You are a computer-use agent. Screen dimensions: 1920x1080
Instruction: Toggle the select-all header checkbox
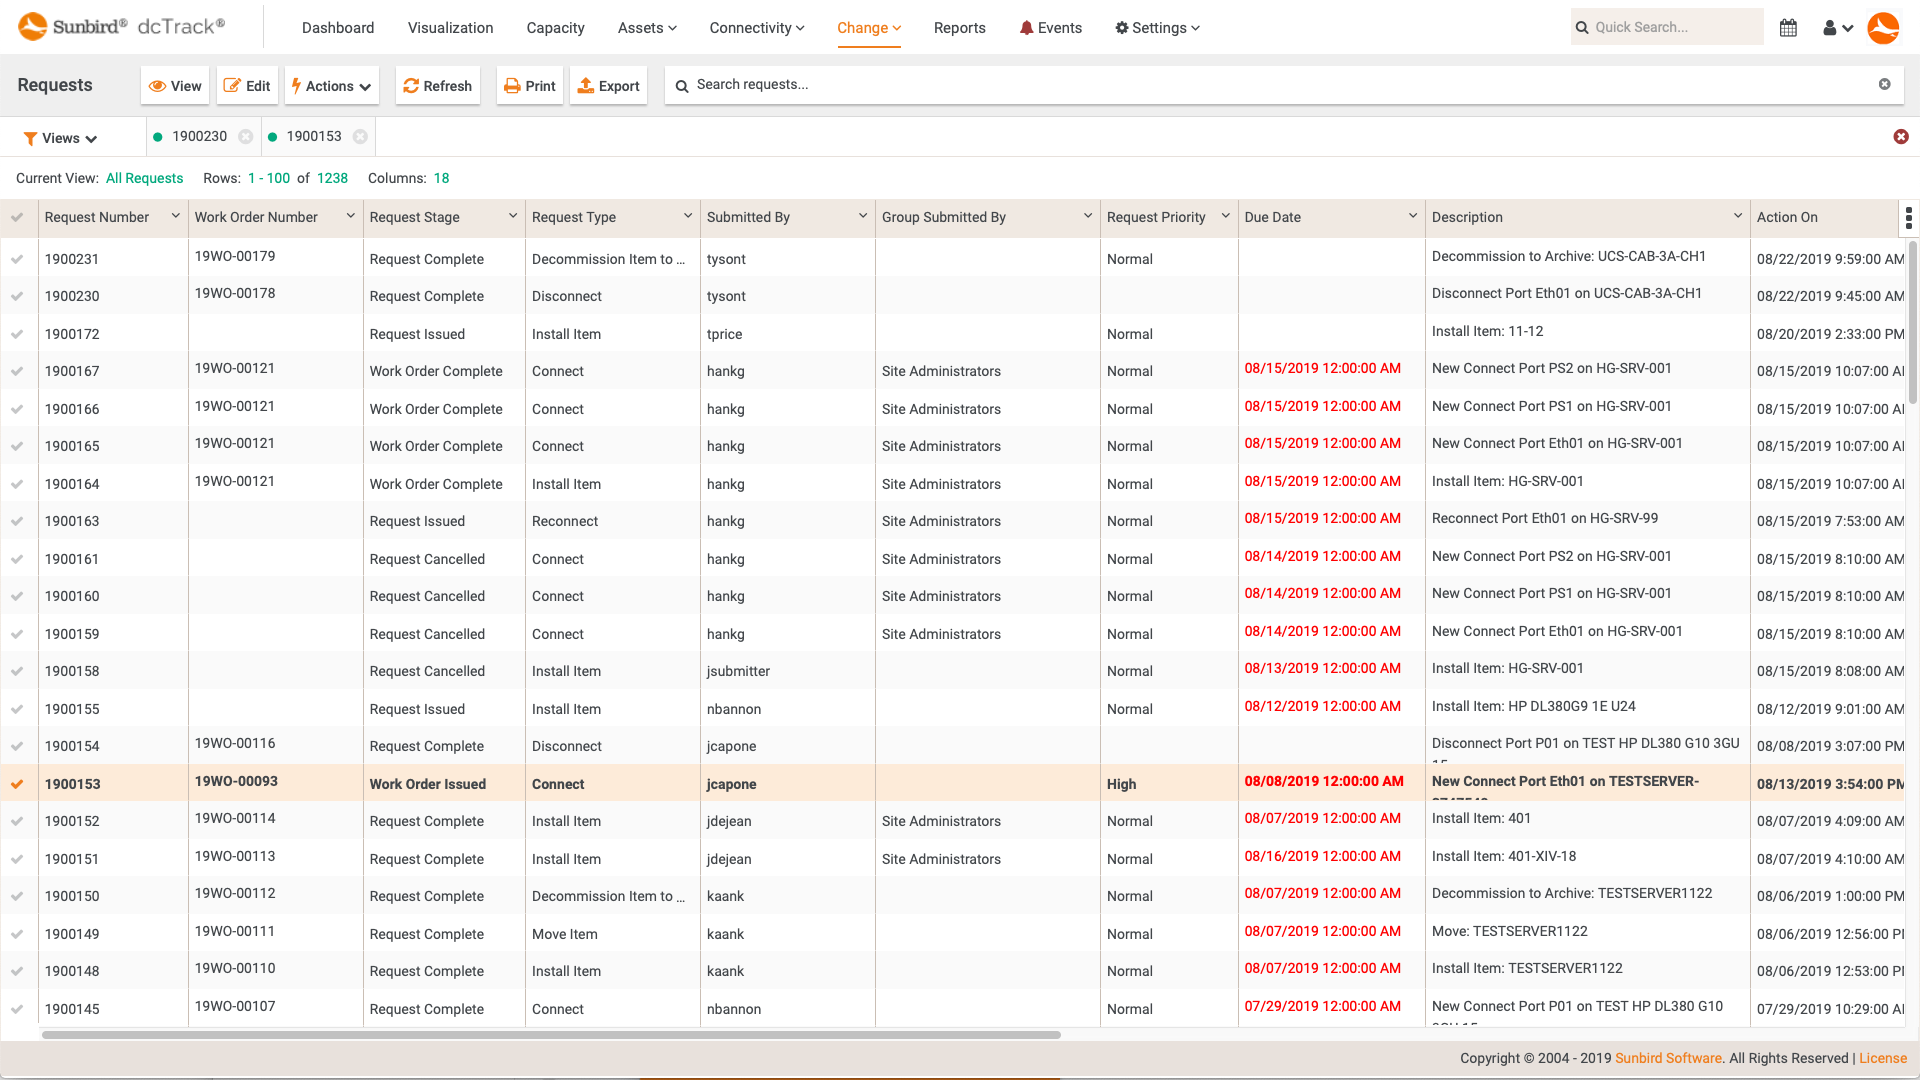[x=18, y=217]
